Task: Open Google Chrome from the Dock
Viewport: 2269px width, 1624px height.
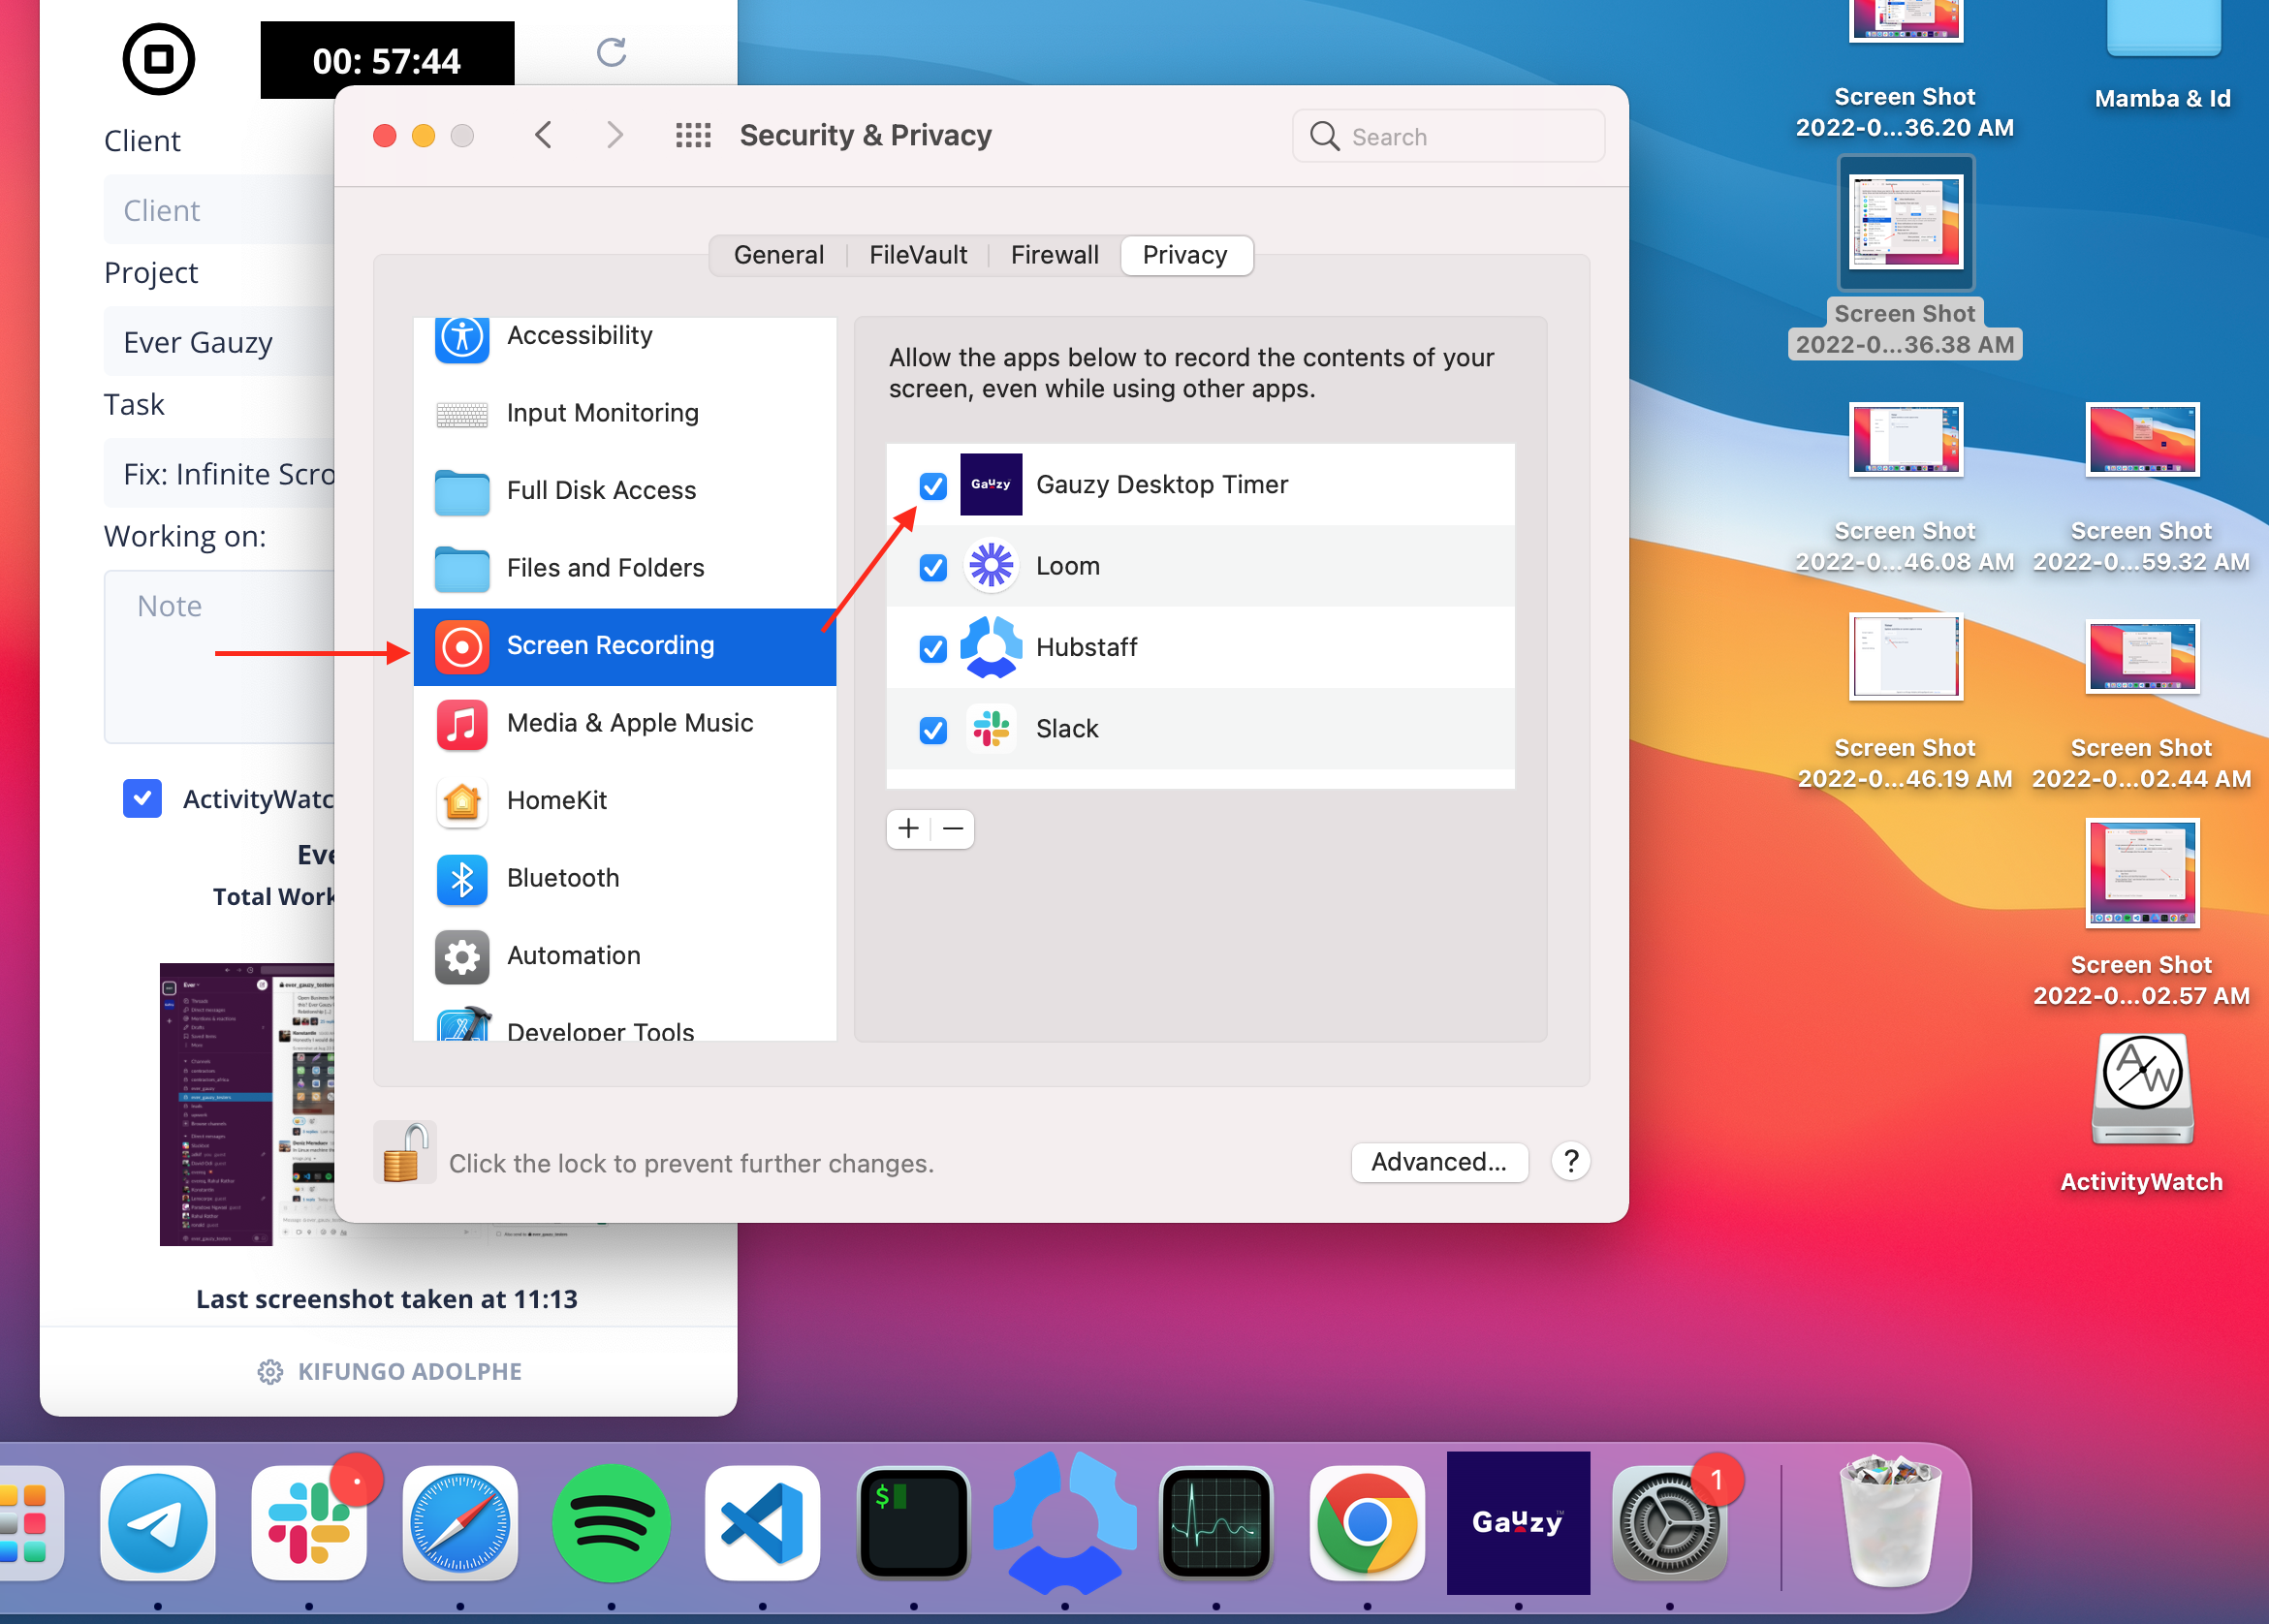Action: (1367, 1524)
